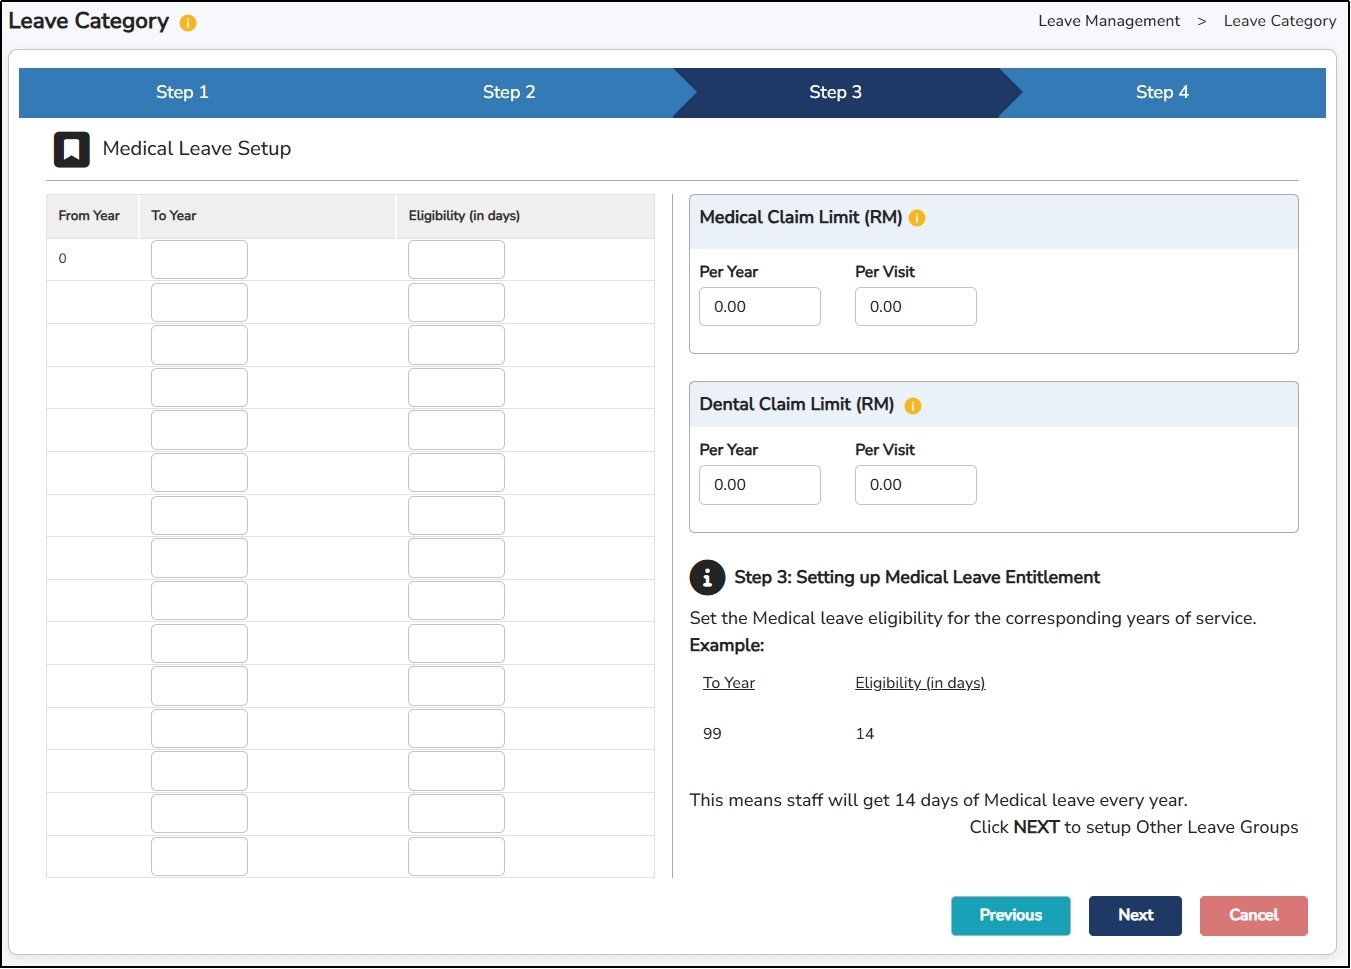
Task: Click first row Eligibility days input
Action: pos(456,260)
